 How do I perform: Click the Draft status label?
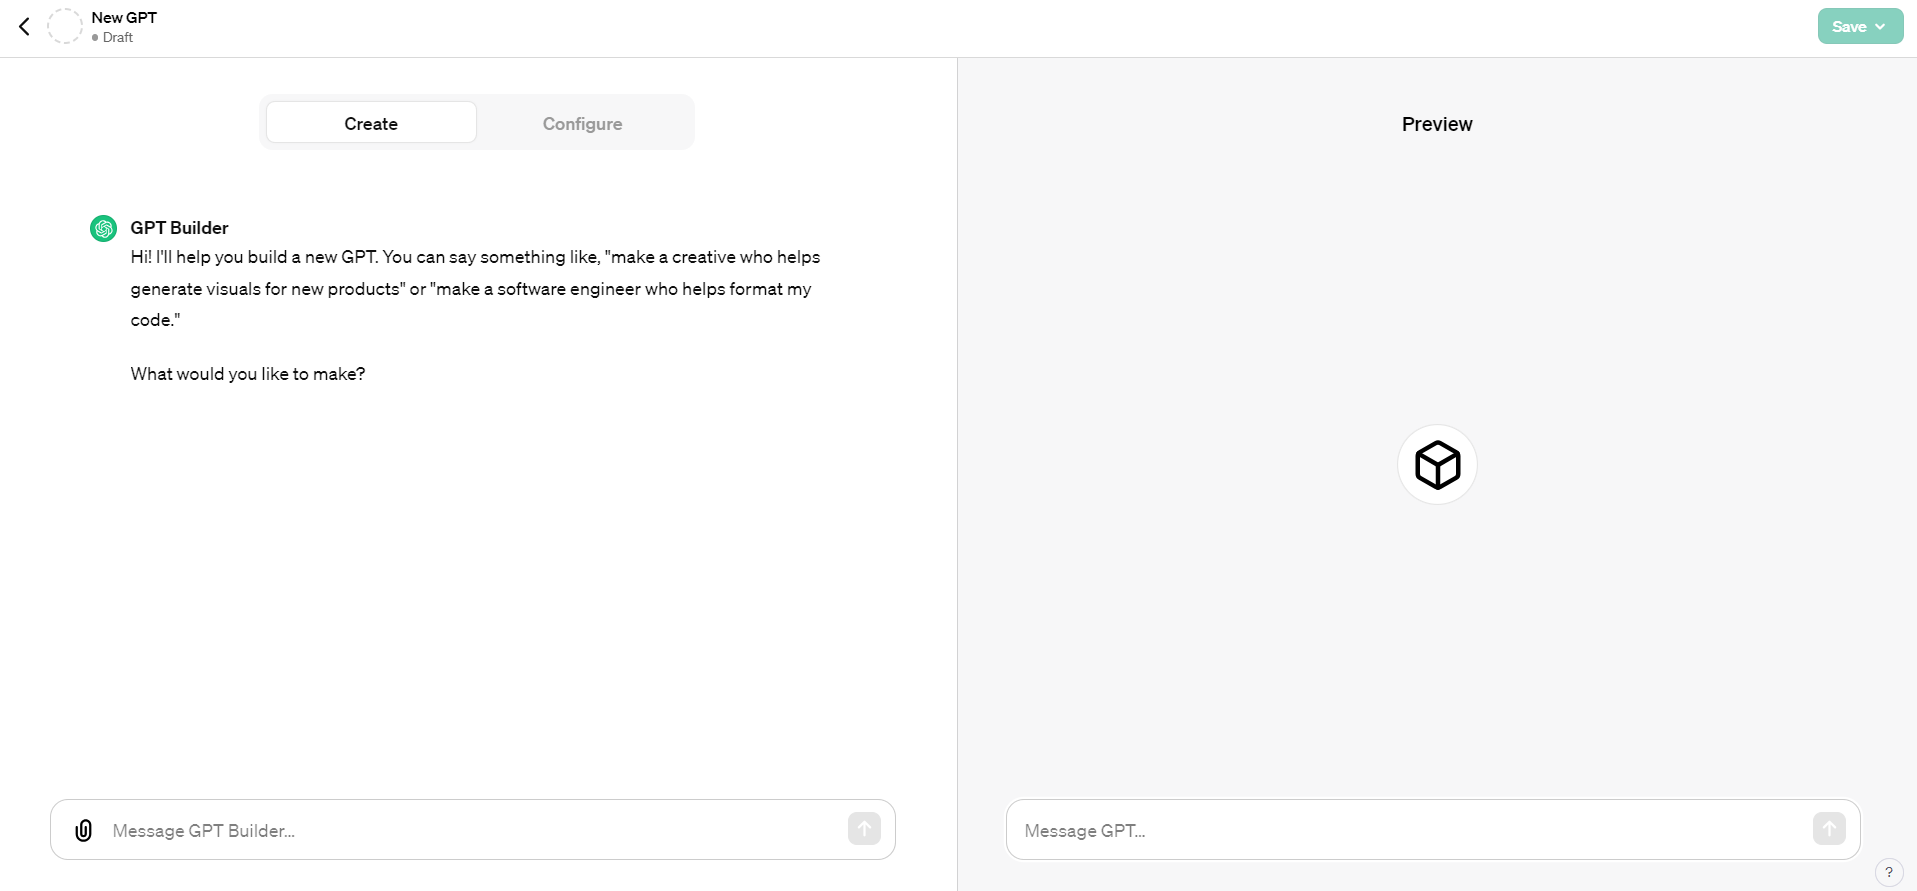coord(117,38)
